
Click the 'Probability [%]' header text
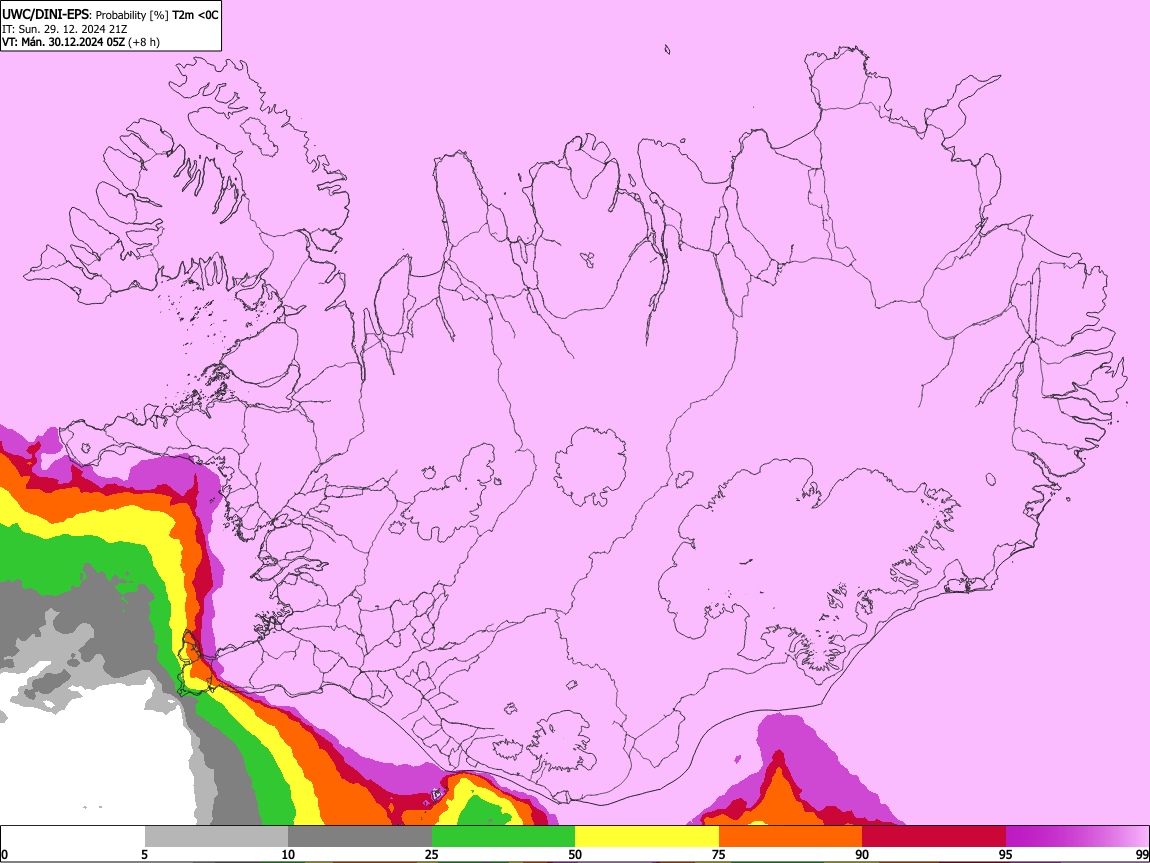point(132,15)
